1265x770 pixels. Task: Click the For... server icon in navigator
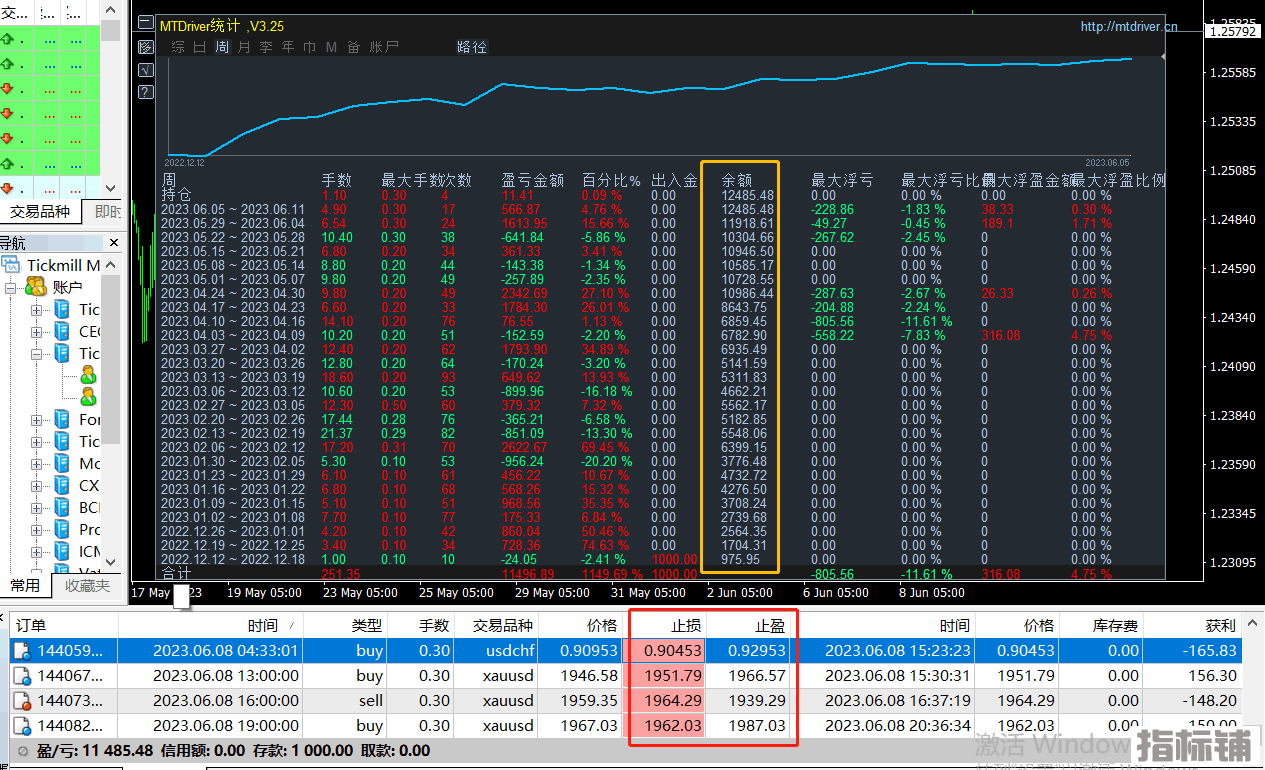tap(63, 419)
